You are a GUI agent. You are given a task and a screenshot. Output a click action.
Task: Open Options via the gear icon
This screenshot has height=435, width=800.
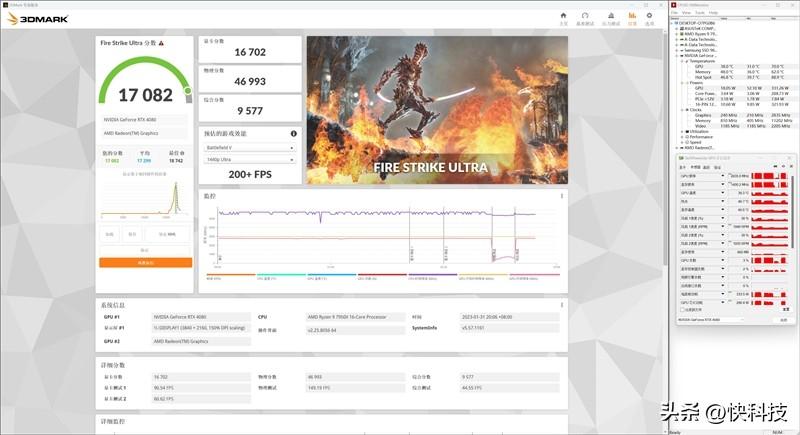(x=649, y=16)
